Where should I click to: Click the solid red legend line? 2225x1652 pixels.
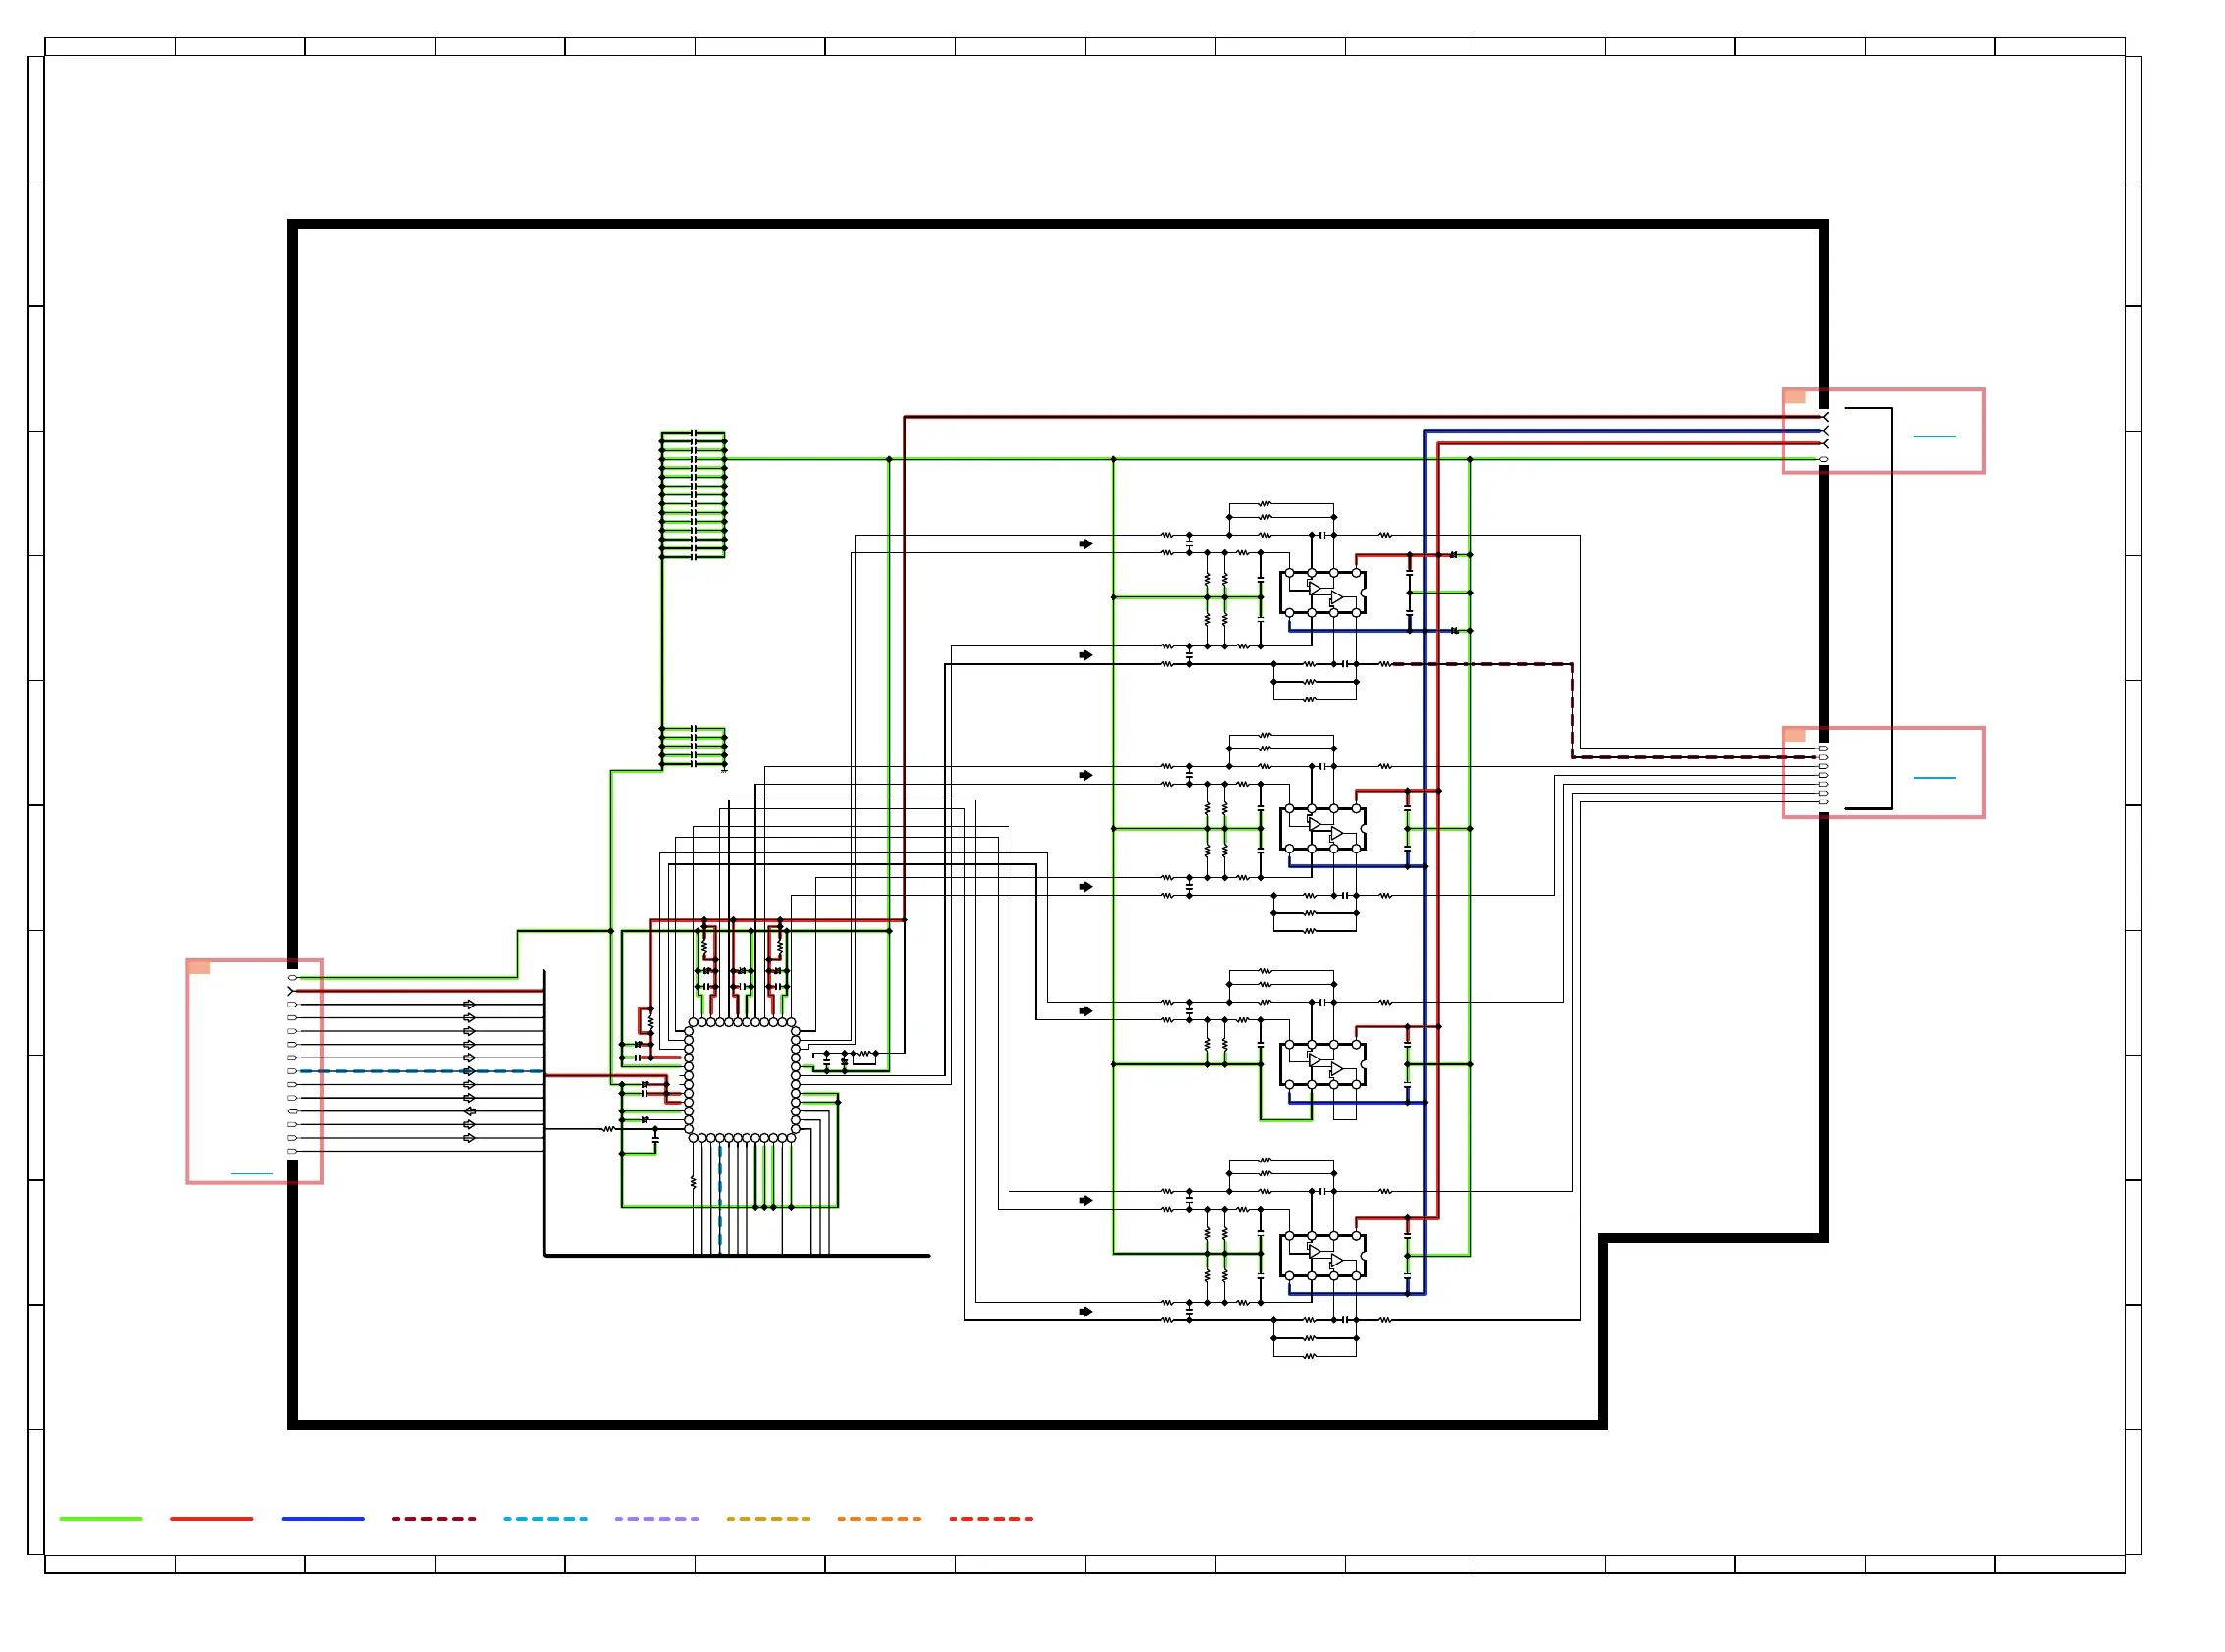[x=211, y=1518]
